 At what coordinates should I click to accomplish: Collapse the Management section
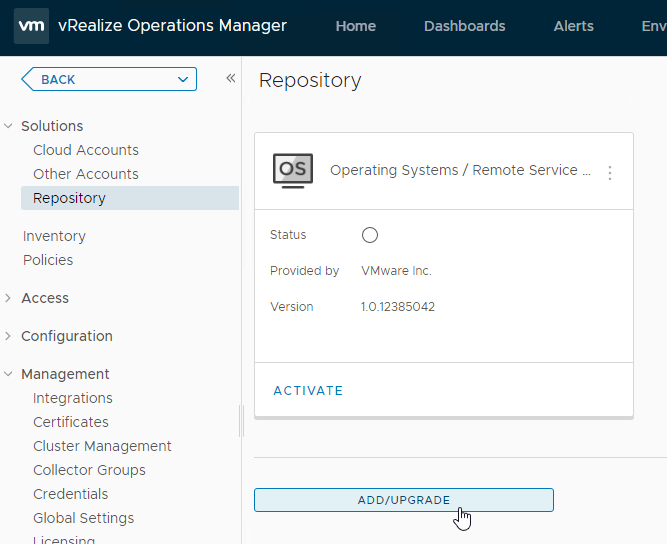coord(8,374)
